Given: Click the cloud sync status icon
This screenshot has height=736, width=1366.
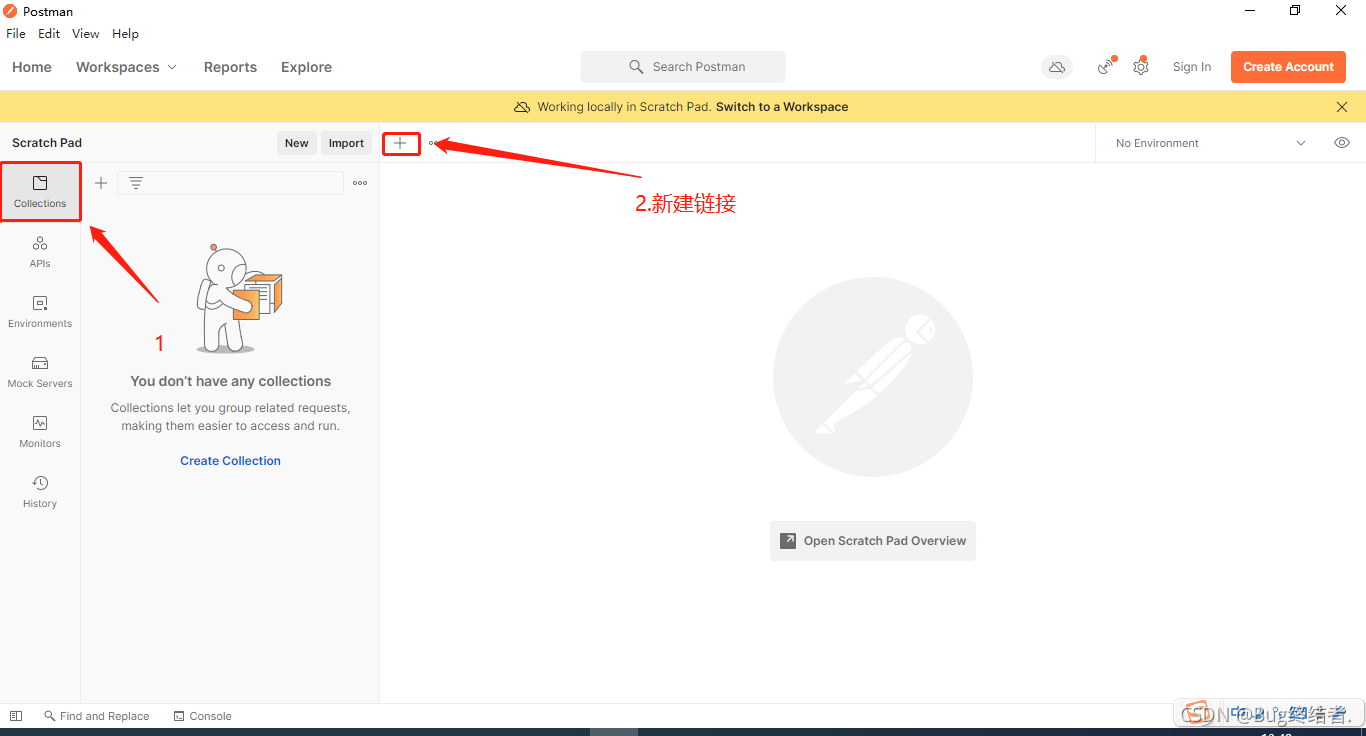Looking at the screenshot, I should point(1057,67).
